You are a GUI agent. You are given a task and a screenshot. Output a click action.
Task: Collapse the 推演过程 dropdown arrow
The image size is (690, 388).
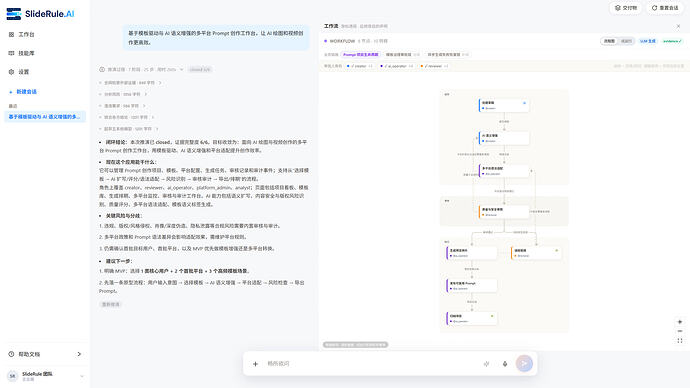[x=181, y=70]
